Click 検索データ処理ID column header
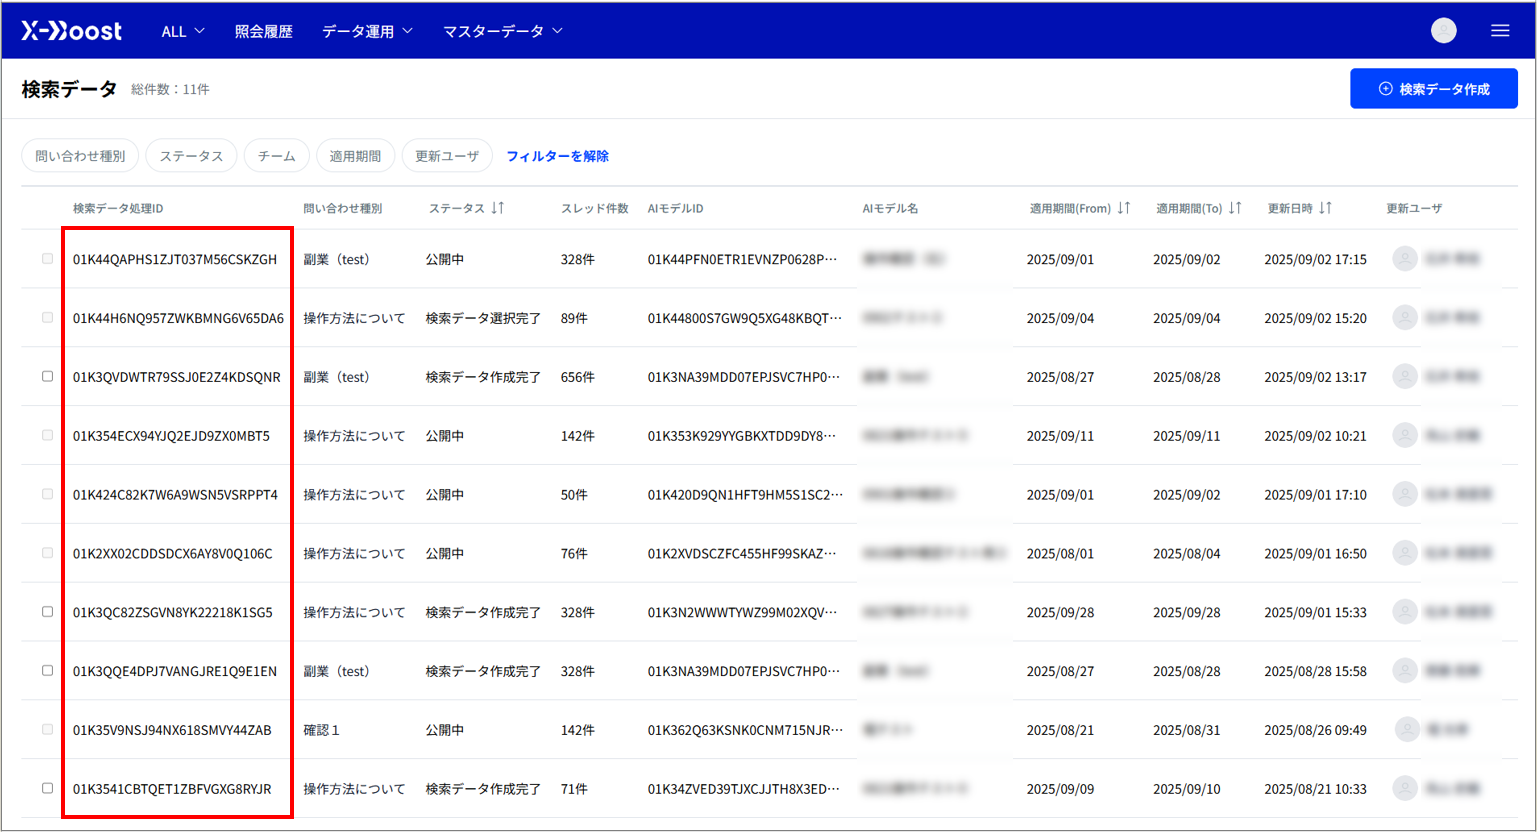Image resolution: width=1537 pixels, height=832 pixels. 118,208
